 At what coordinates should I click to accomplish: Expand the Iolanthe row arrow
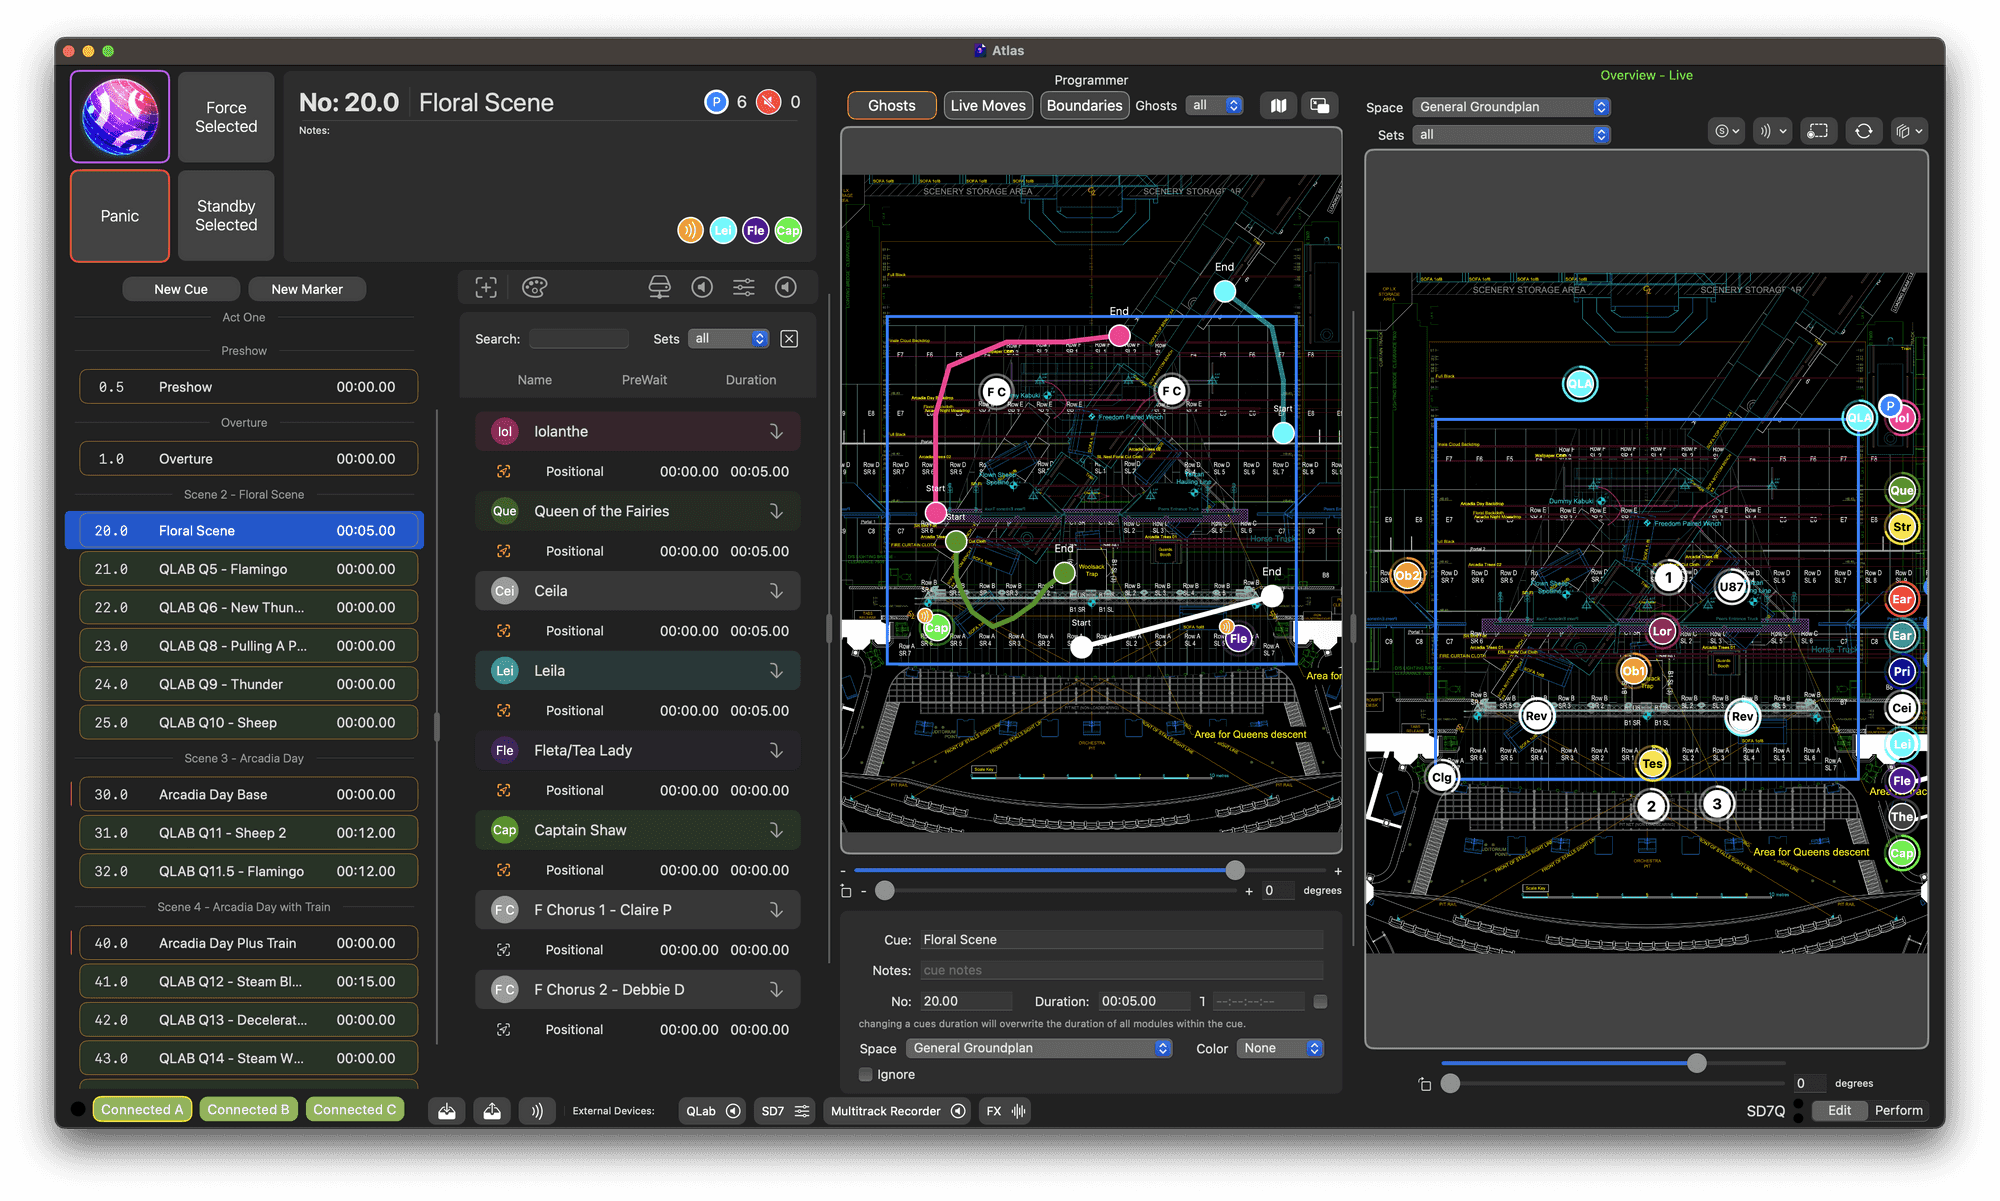point(776,432)
